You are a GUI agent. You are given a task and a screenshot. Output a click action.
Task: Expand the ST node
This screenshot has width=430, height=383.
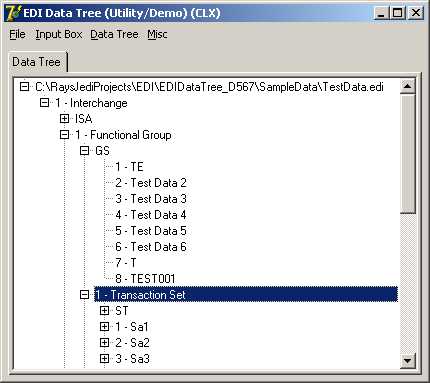coord(104,311)
